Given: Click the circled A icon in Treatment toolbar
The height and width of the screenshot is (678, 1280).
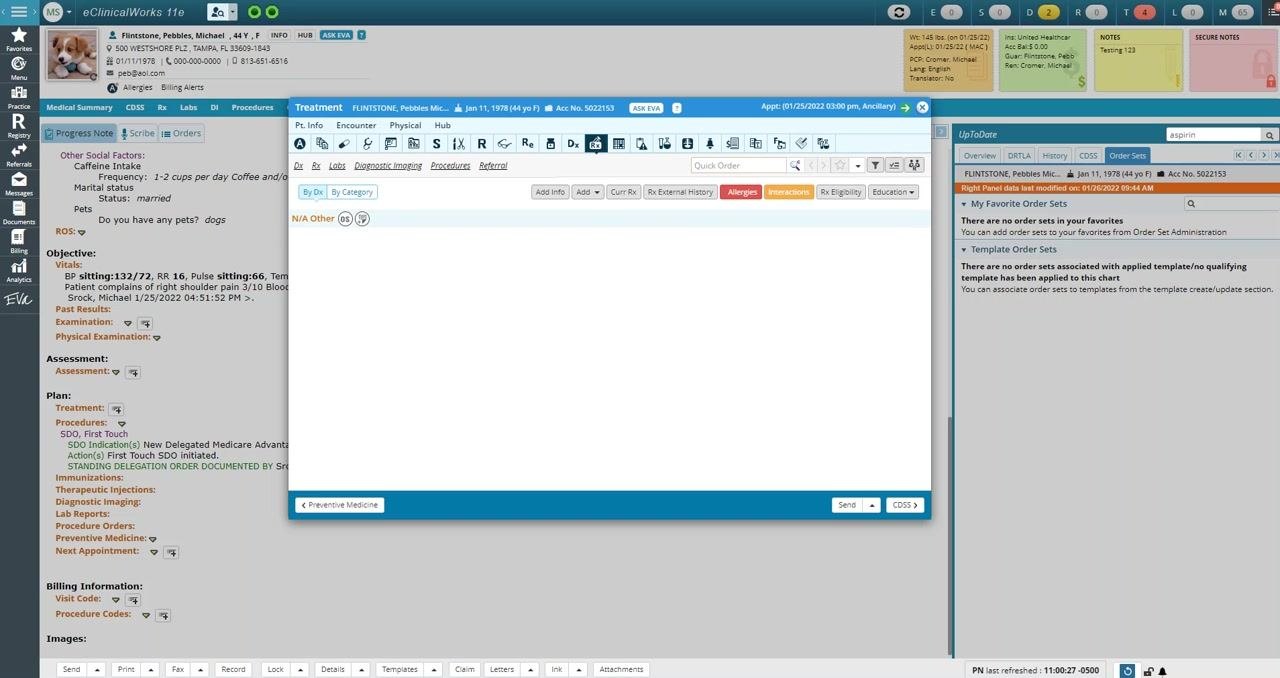Looking at the screenshot, I should [x=299, y=144].
